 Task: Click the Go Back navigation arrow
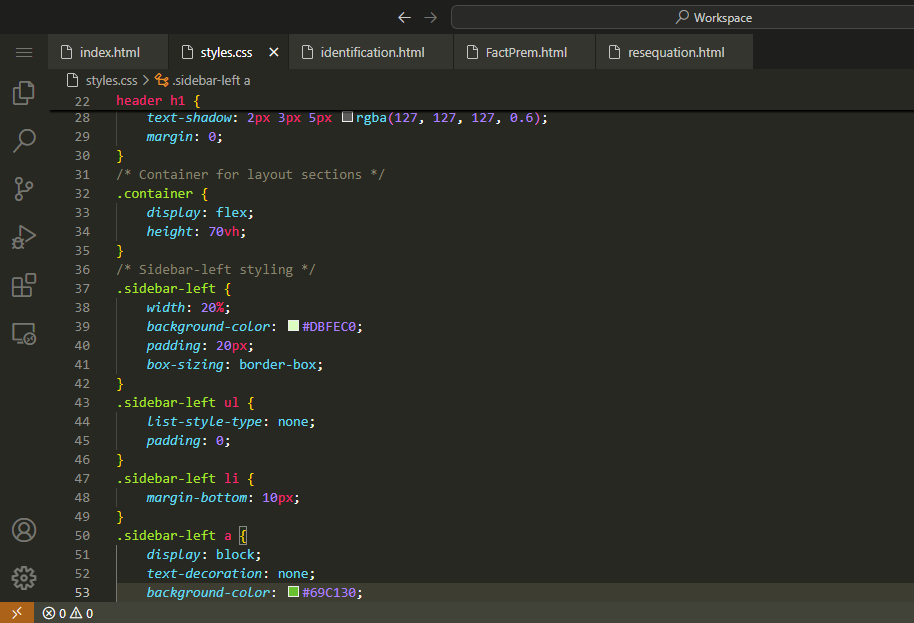click(x=404, y=17)
